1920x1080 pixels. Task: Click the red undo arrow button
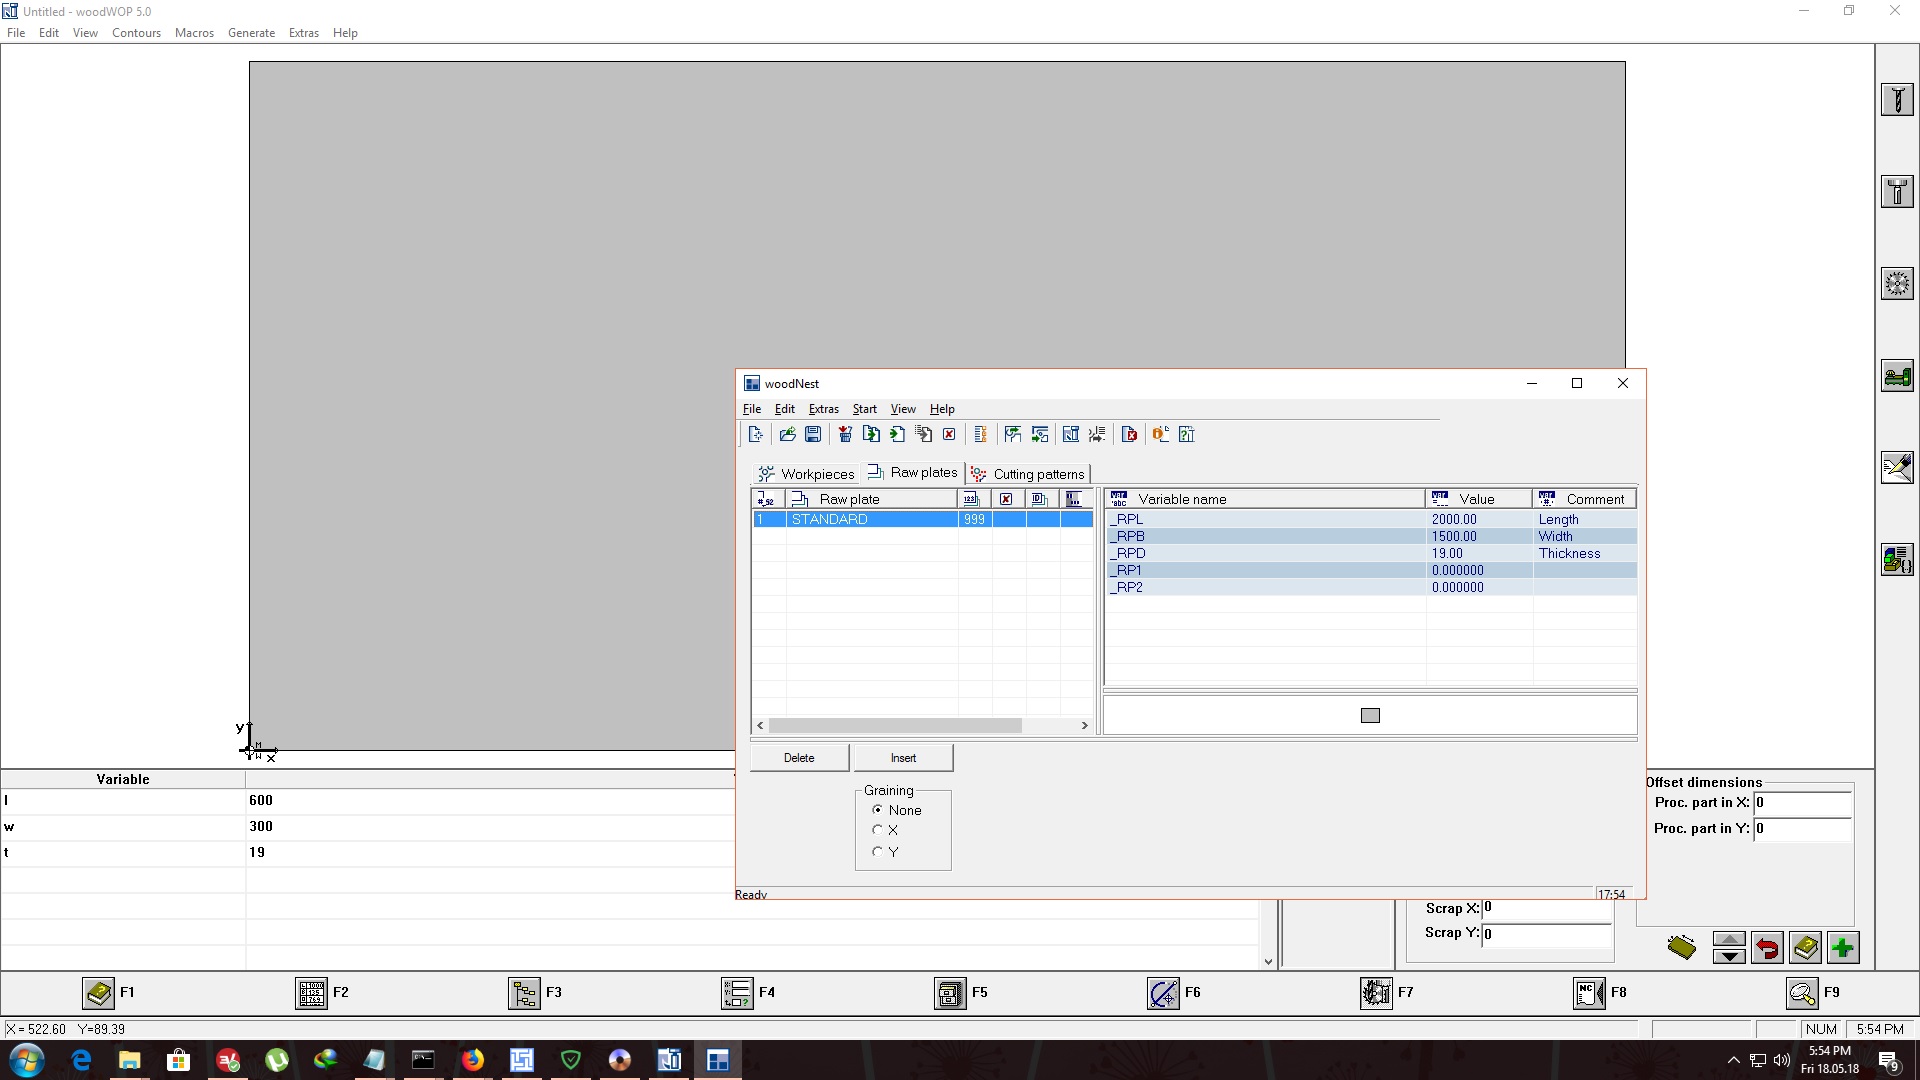pos(1767,947)
